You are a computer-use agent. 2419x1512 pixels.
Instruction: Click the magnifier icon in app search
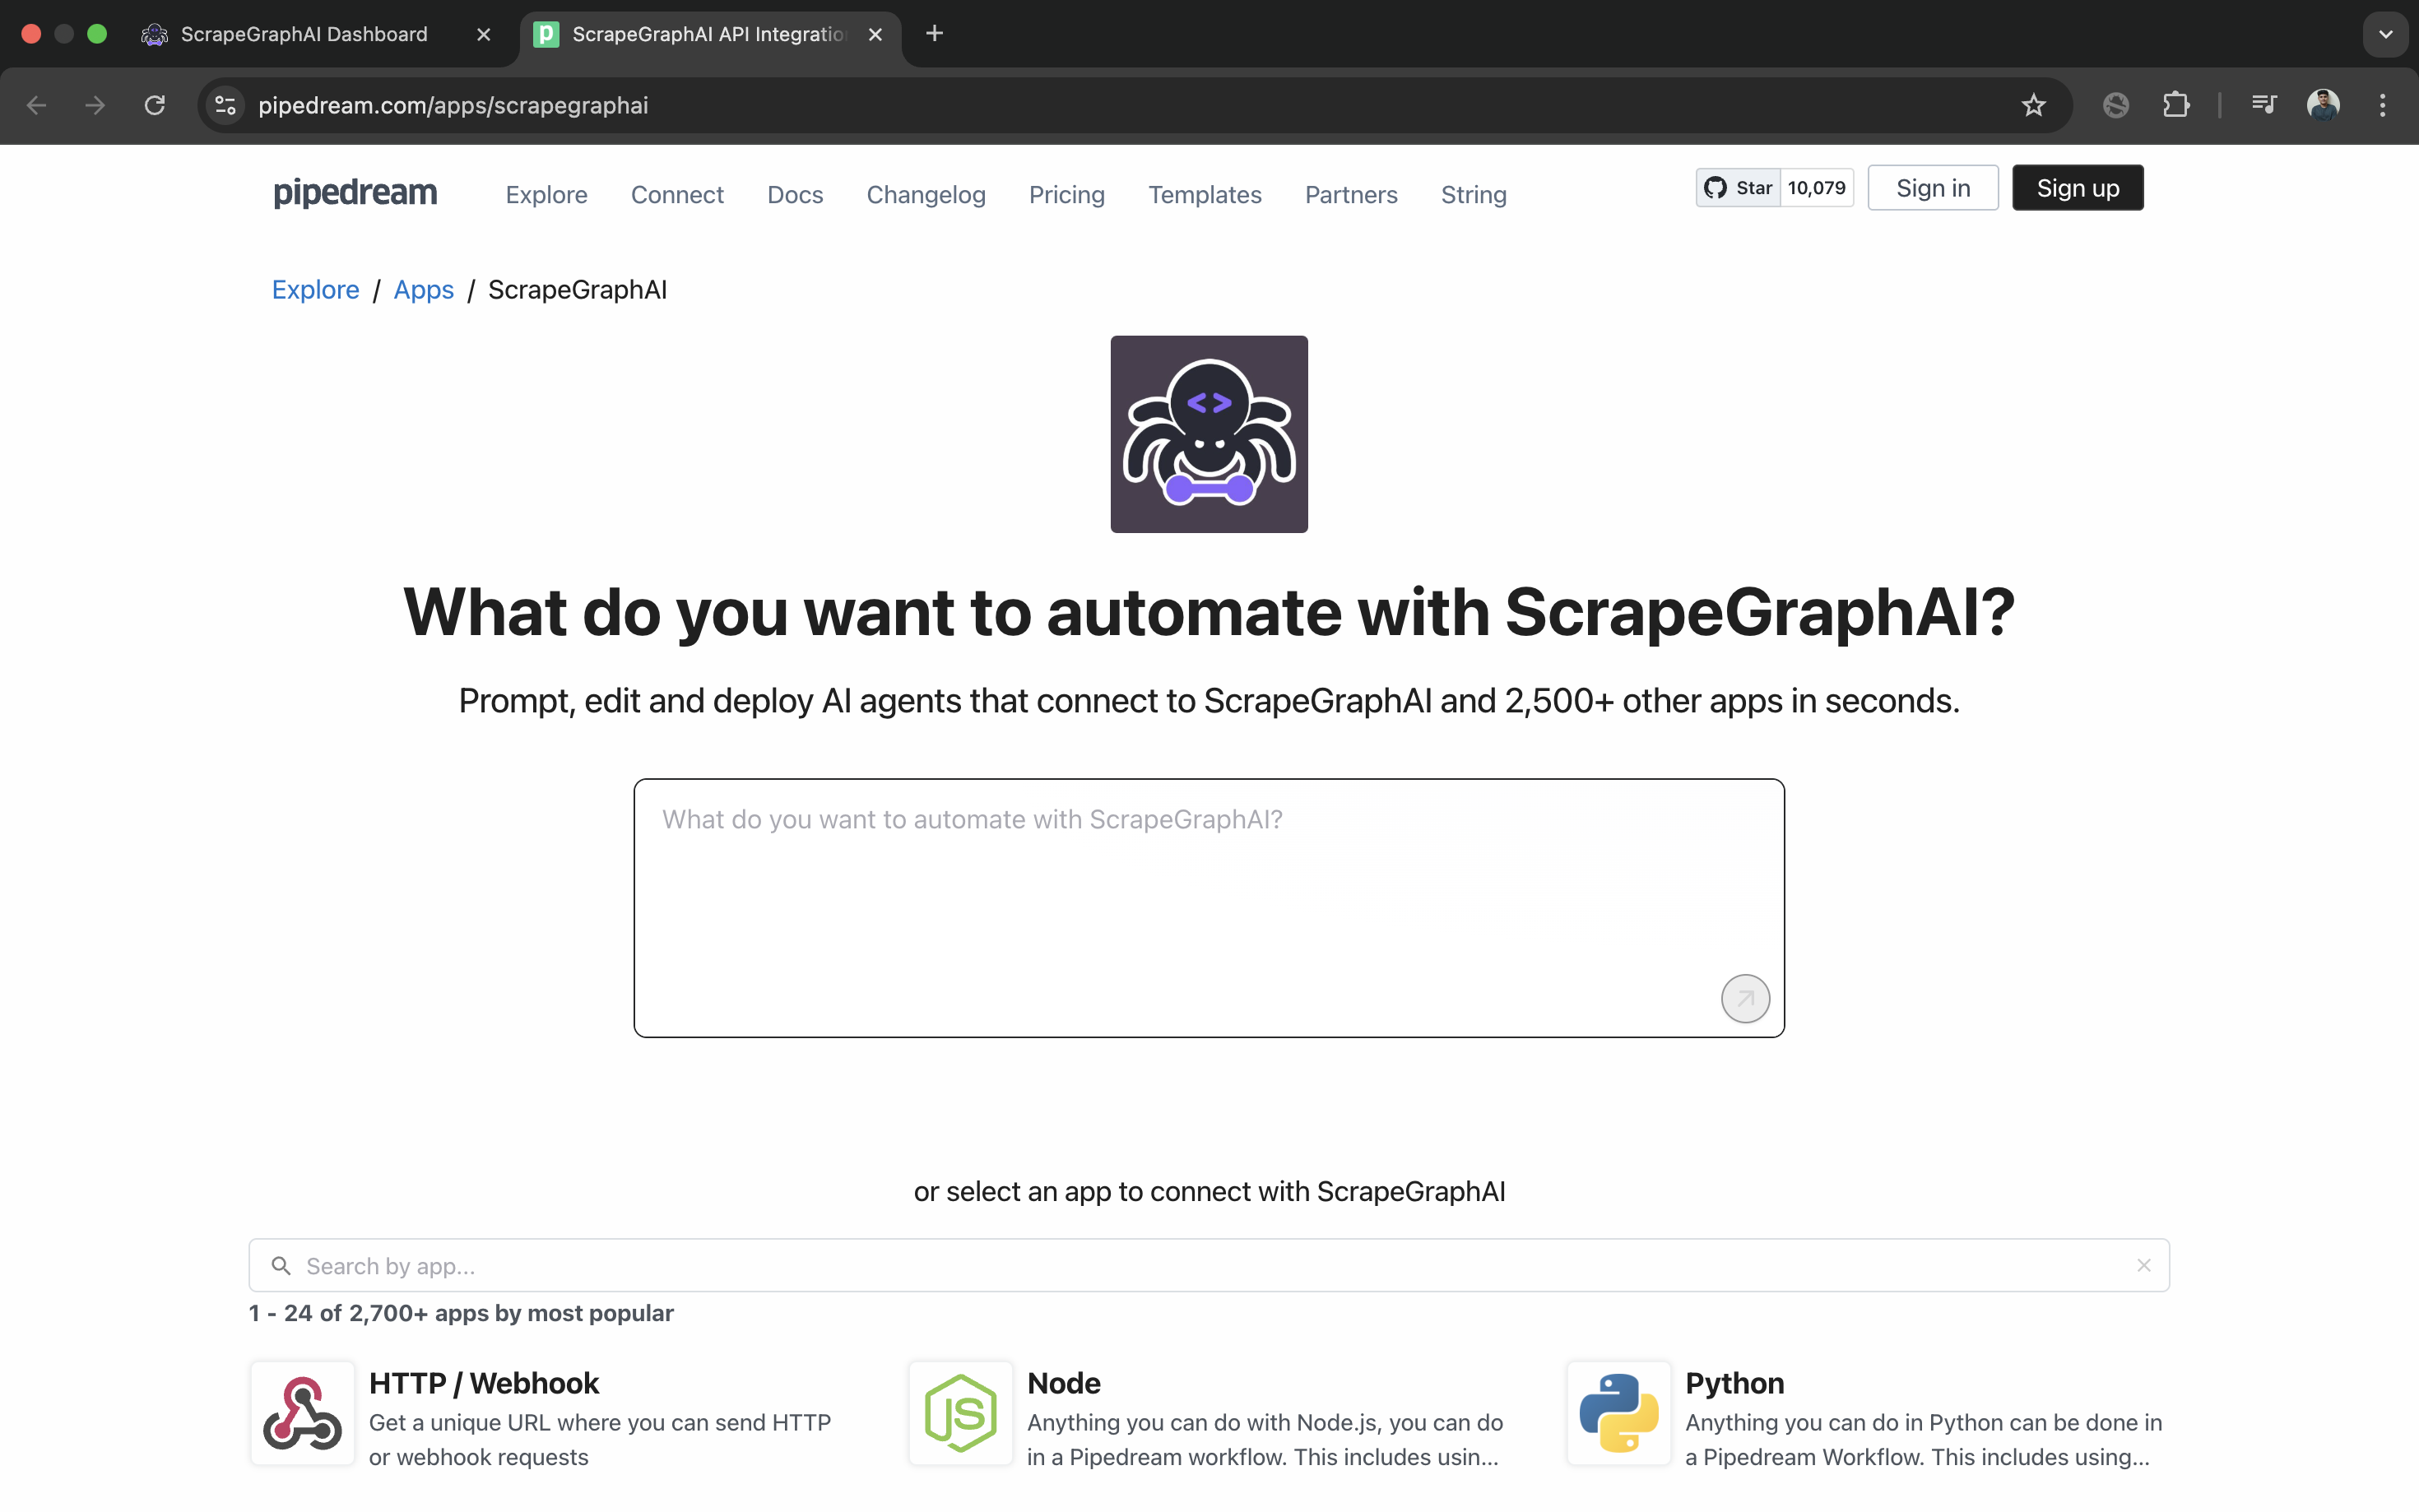[281, 1266]
